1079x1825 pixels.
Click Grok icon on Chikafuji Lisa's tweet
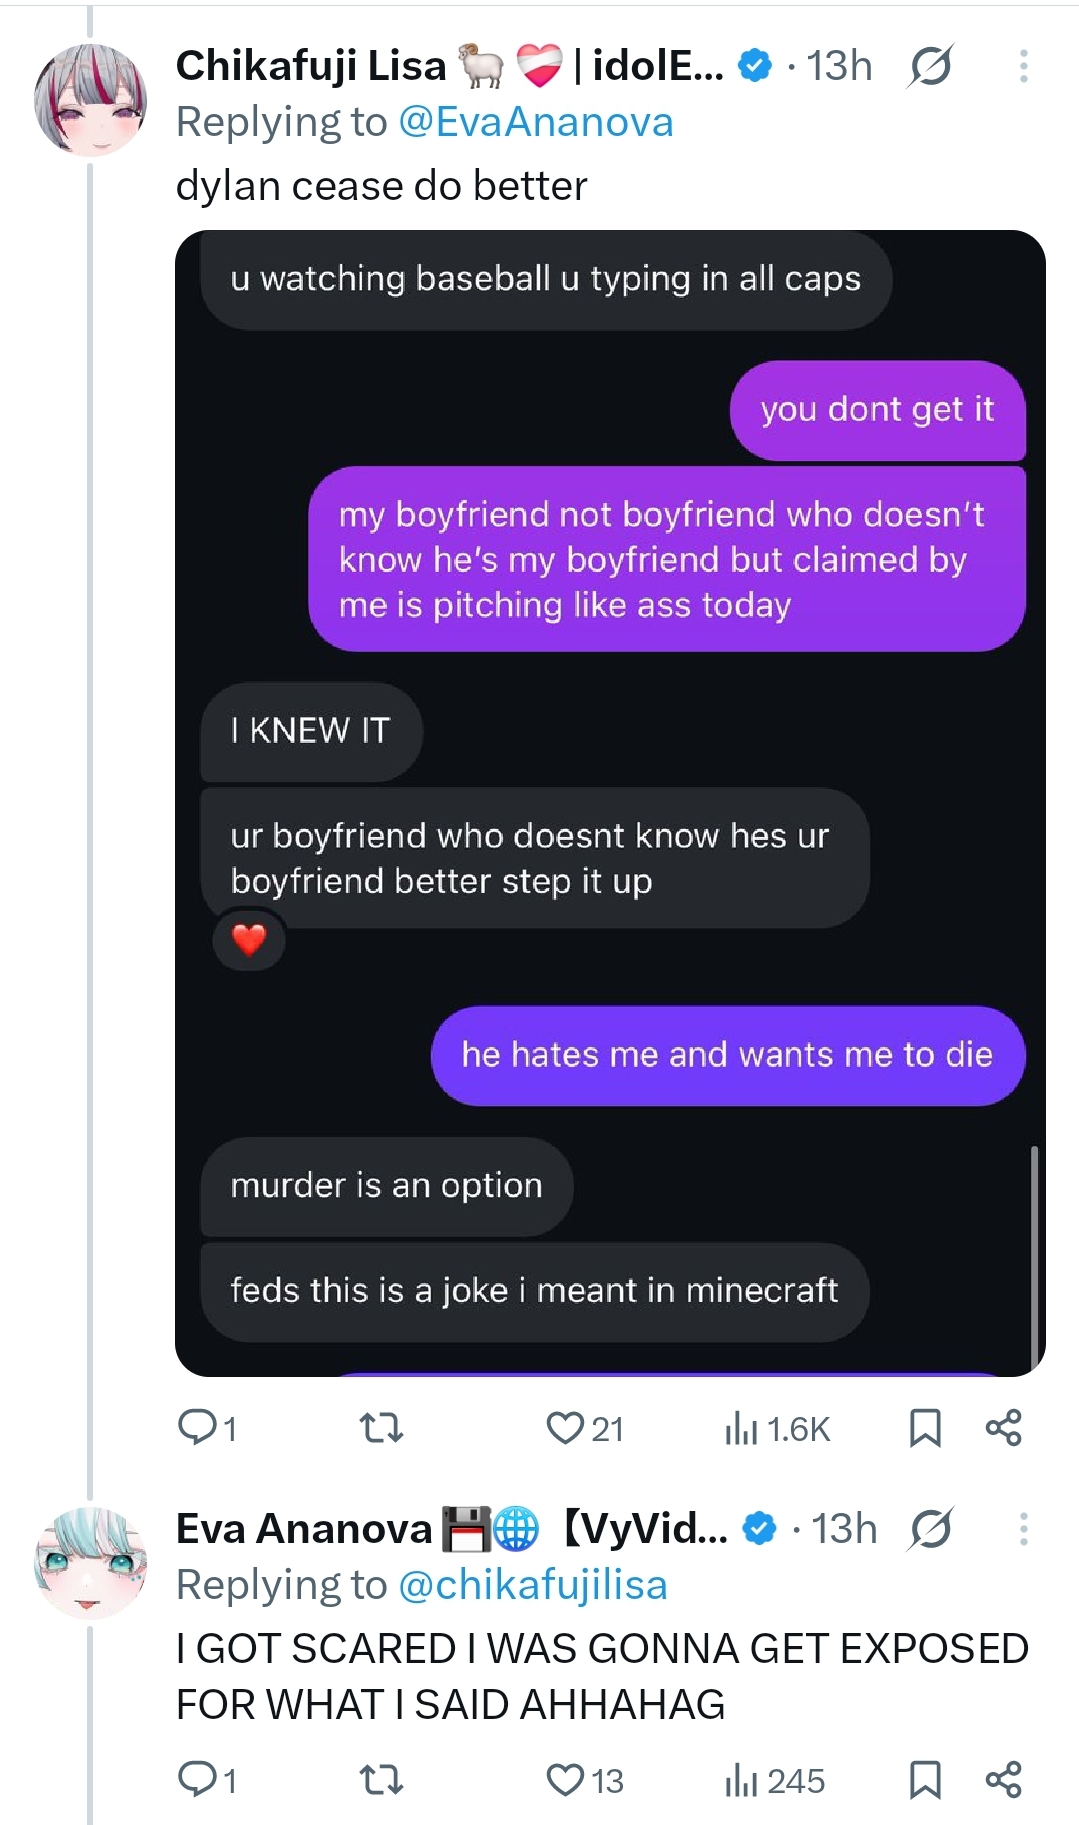[x=930, y=66]
